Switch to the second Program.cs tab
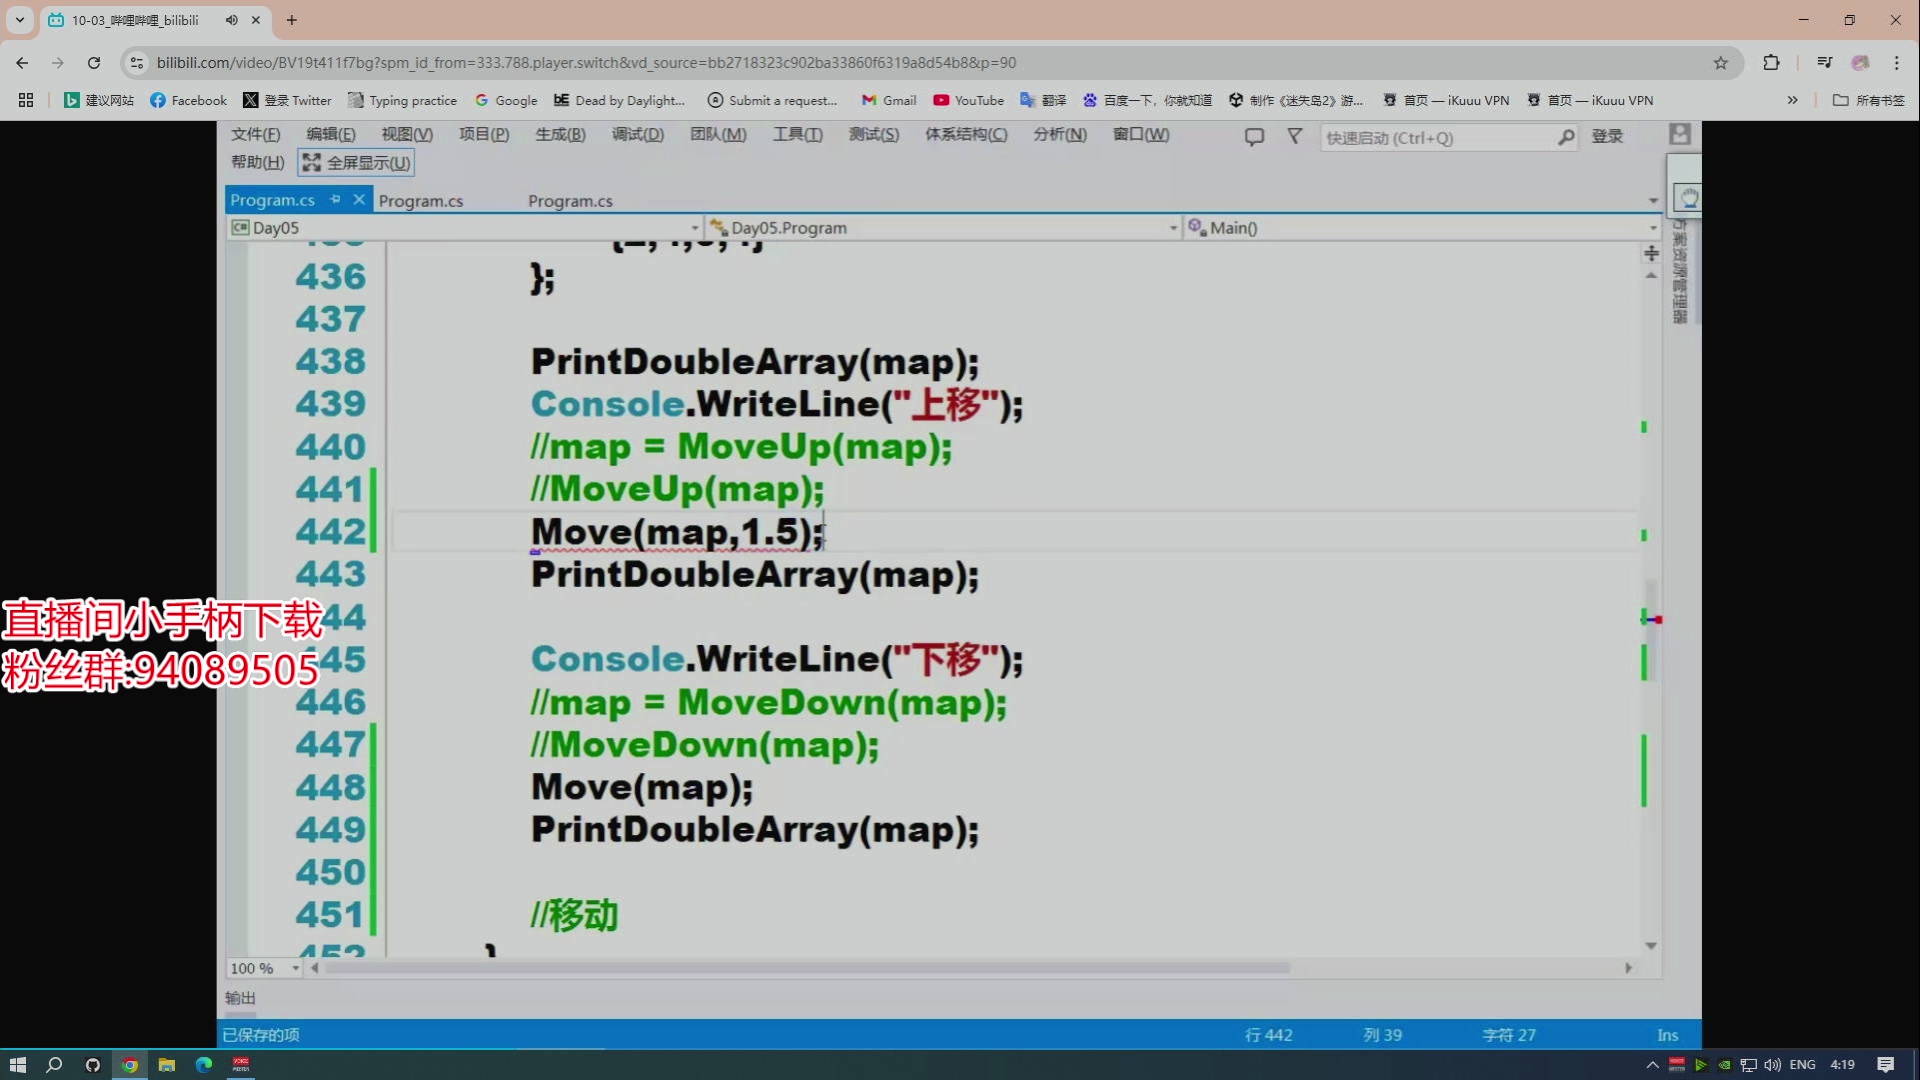The width and height of the screenshot is (1920, 1080). click(421, 201)
